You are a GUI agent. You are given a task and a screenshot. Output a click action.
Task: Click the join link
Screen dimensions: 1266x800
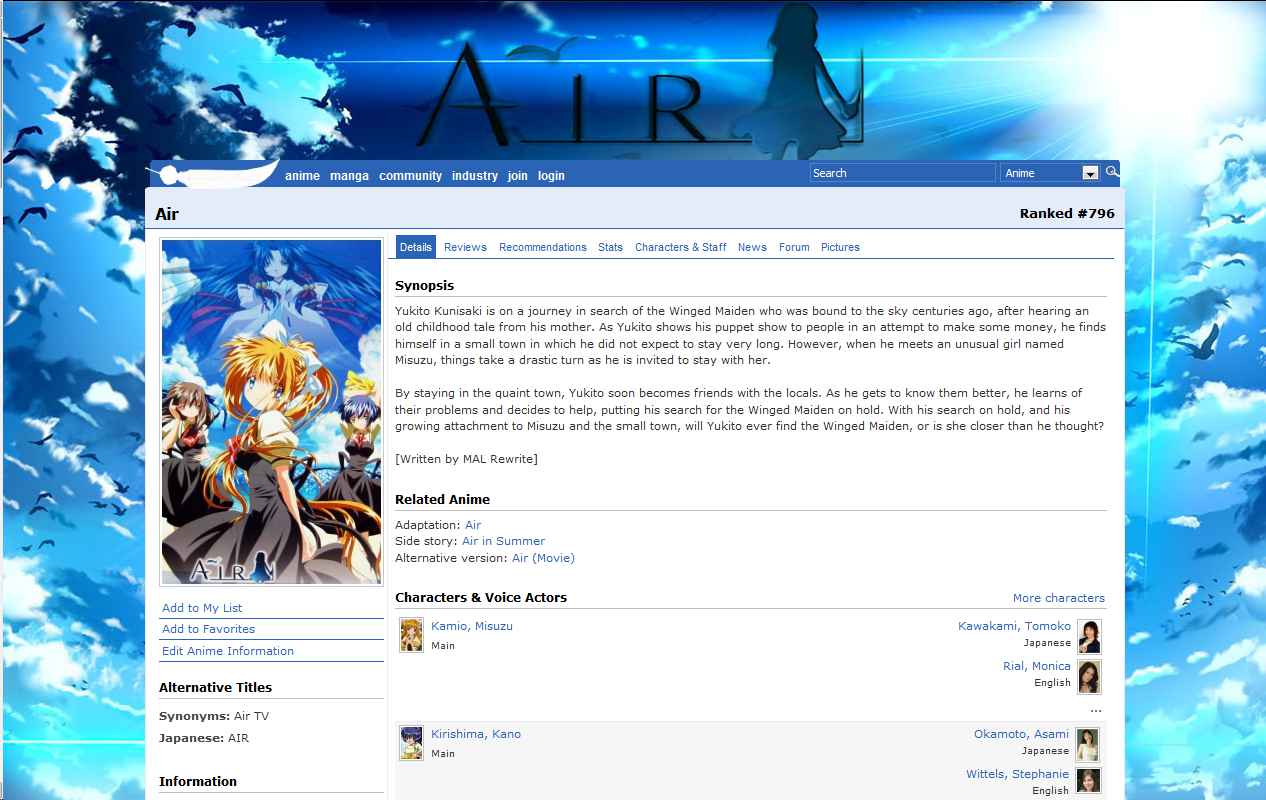point(517,176)
